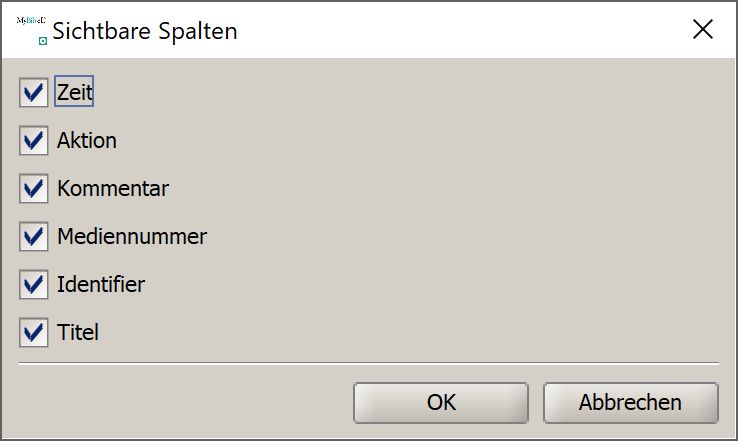This screenshot has width=738, height=441.
Task: Click the Sichtbare Spalten title text
Action: pyautogui.click(x=145, y=31)
